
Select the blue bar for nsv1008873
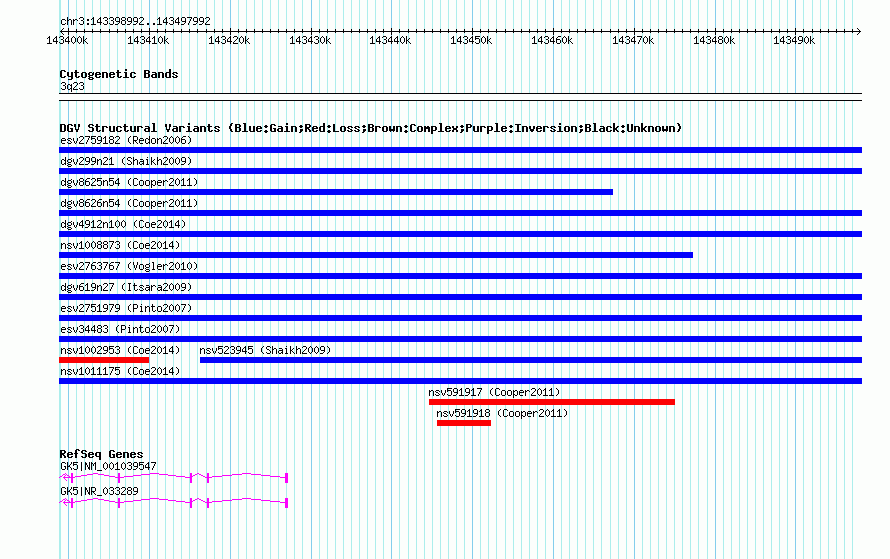pos(376,255)
